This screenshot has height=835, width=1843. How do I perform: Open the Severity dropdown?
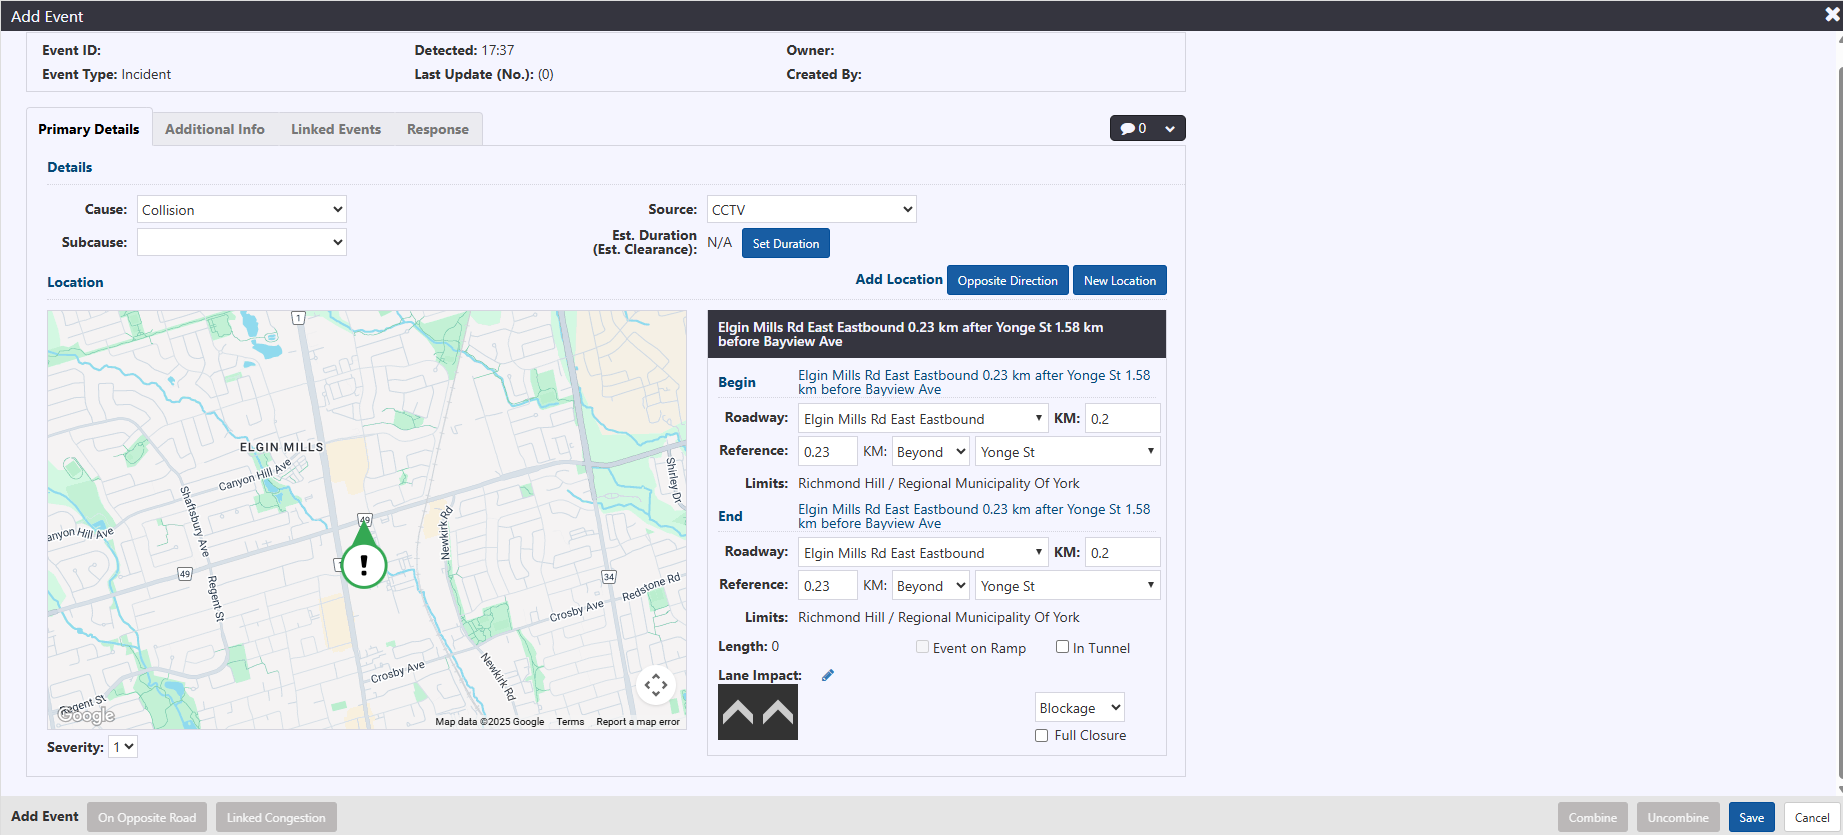[x=123, y=747]
